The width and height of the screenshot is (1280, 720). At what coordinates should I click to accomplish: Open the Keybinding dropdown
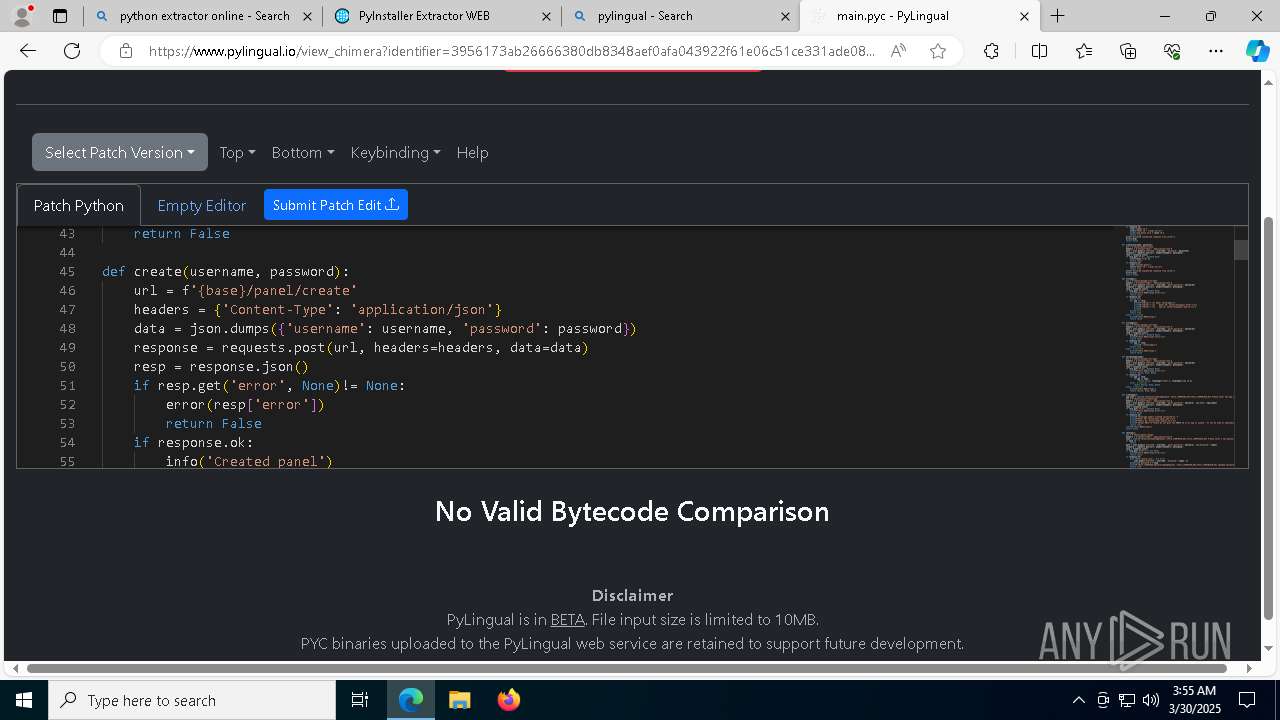pyautogui.click(x=395, y=152)
